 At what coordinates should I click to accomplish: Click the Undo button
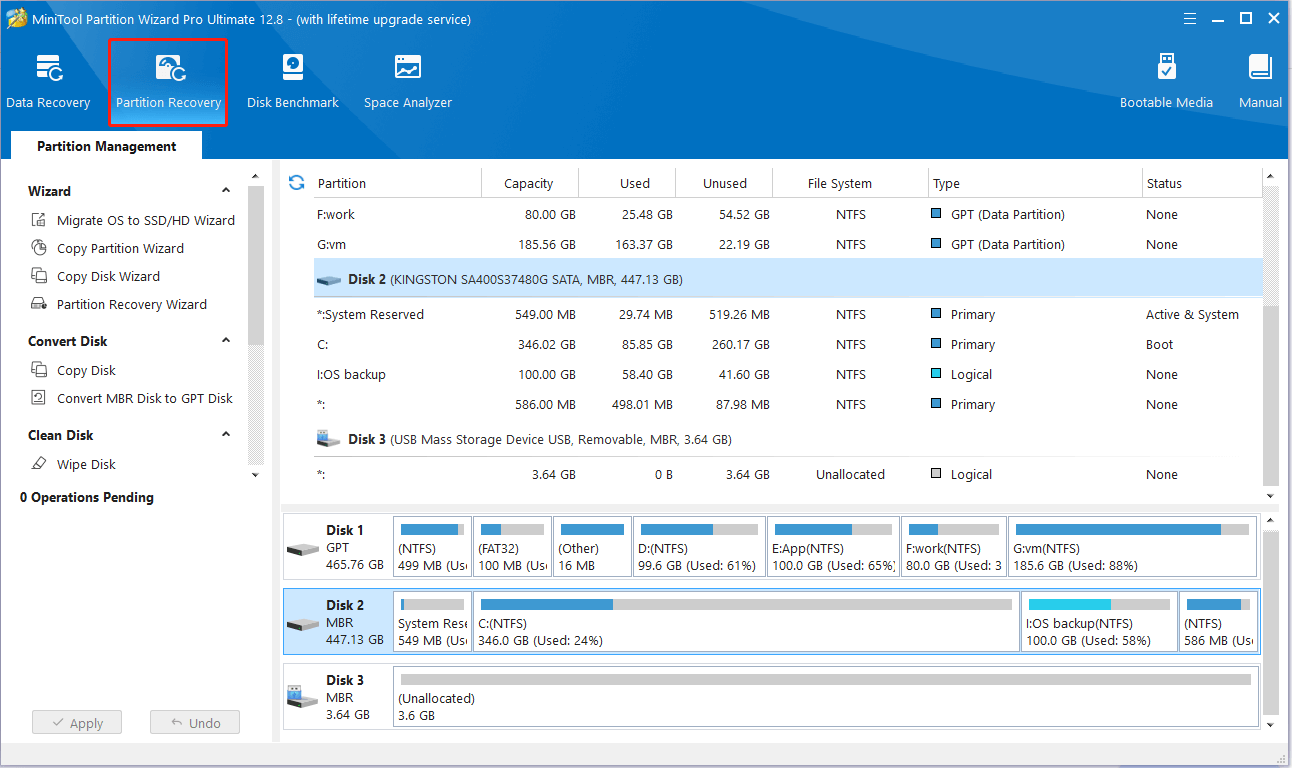(195, 723)
